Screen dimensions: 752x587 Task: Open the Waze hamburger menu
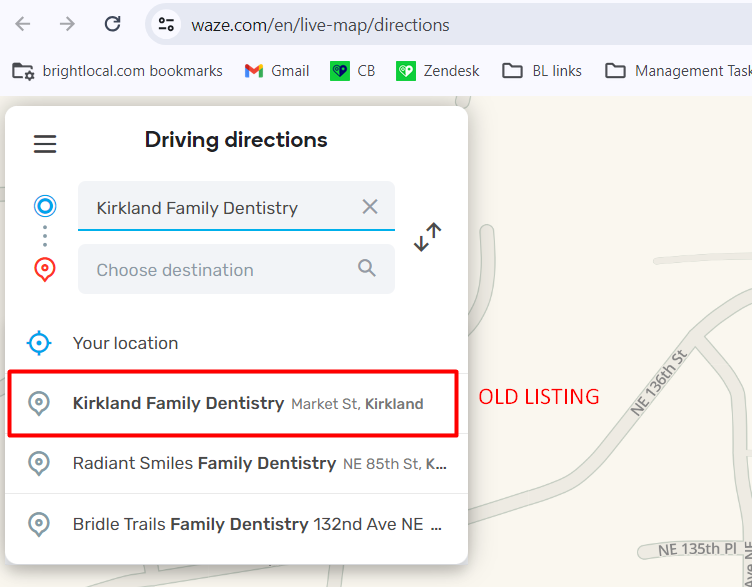[x=45, y=143]
